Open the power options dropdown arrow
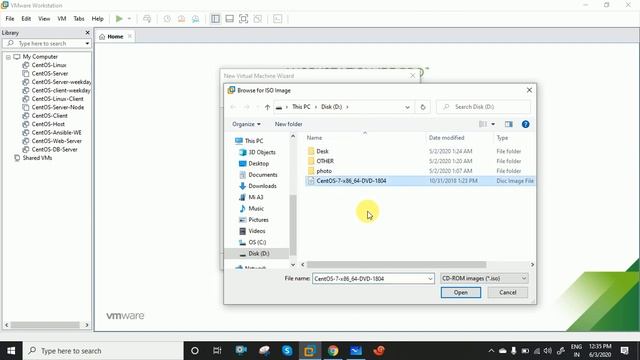 (x=129, y=19)
